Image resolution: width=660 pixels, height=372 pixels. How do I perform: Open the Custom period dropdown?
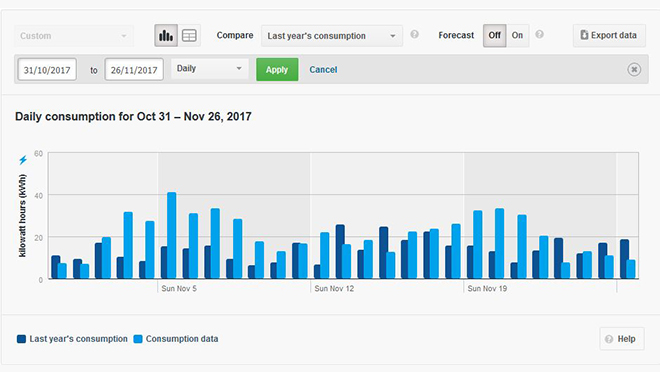[x=74, y=36]
